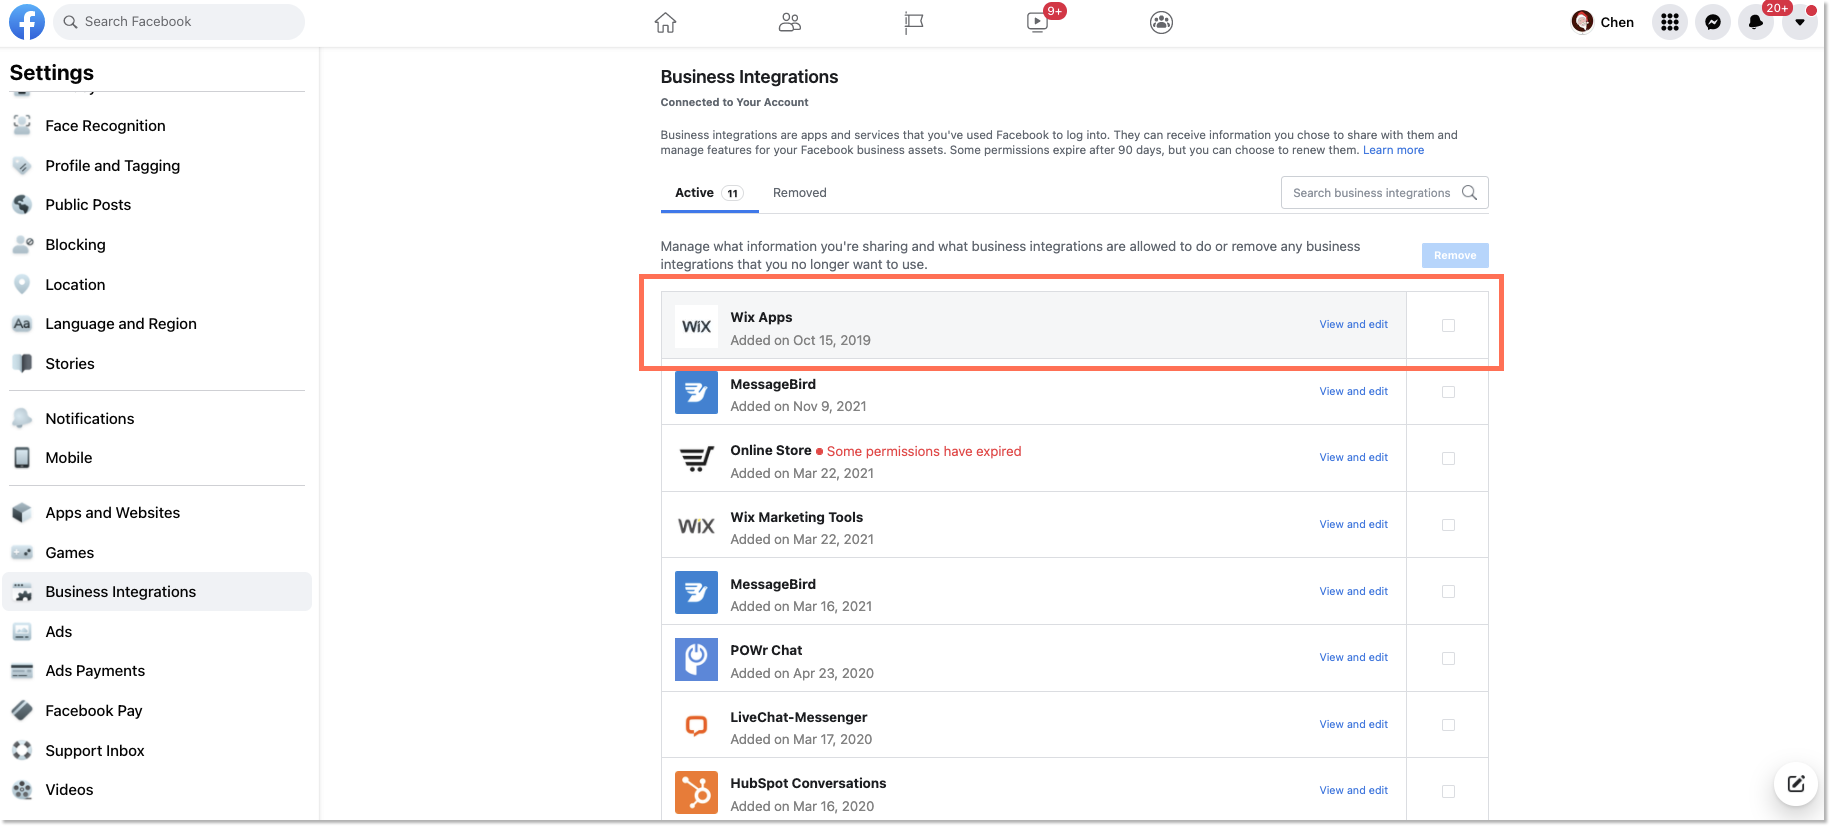Open Ads settings
Viewport: 1830px width, 826px height.
click(157, 632)
